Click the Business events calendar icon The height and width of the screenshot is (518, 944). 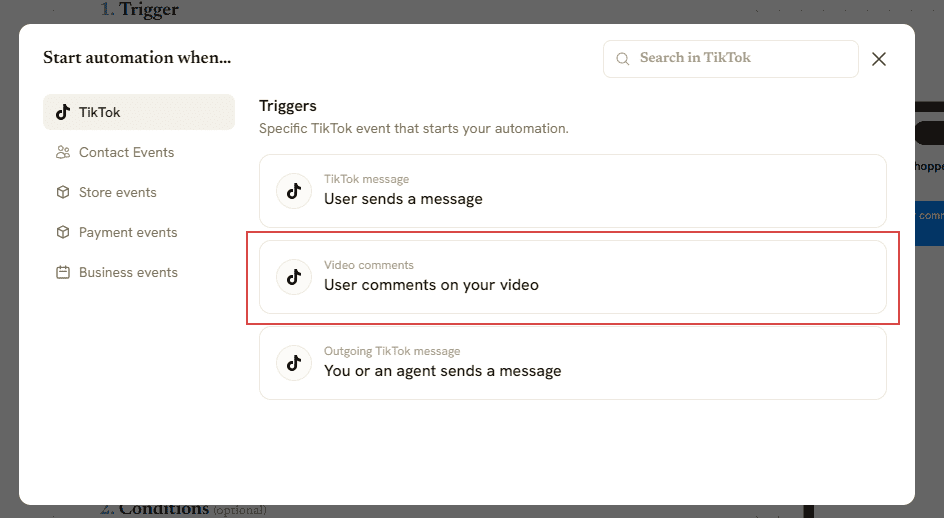pyautogui.click(x=63, y=272)
